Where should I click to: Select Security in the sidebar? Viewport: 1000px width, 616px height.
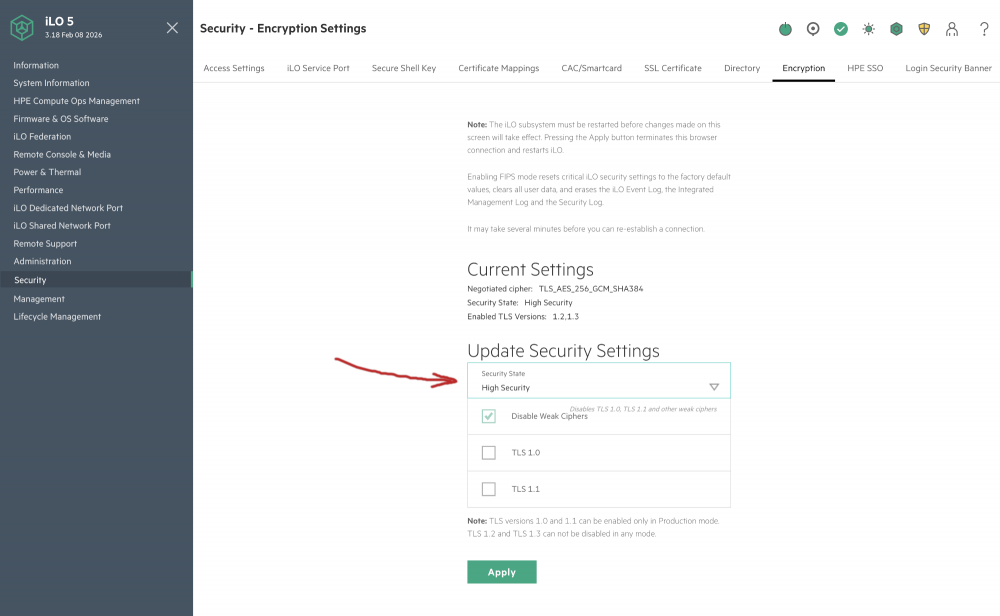pos(96,279)
